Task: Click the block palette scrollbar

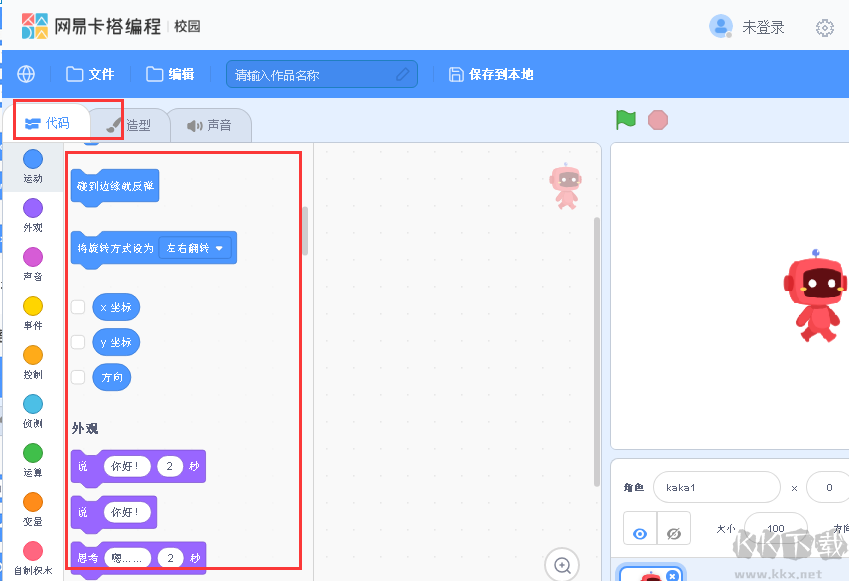Action: pos(305,231)
